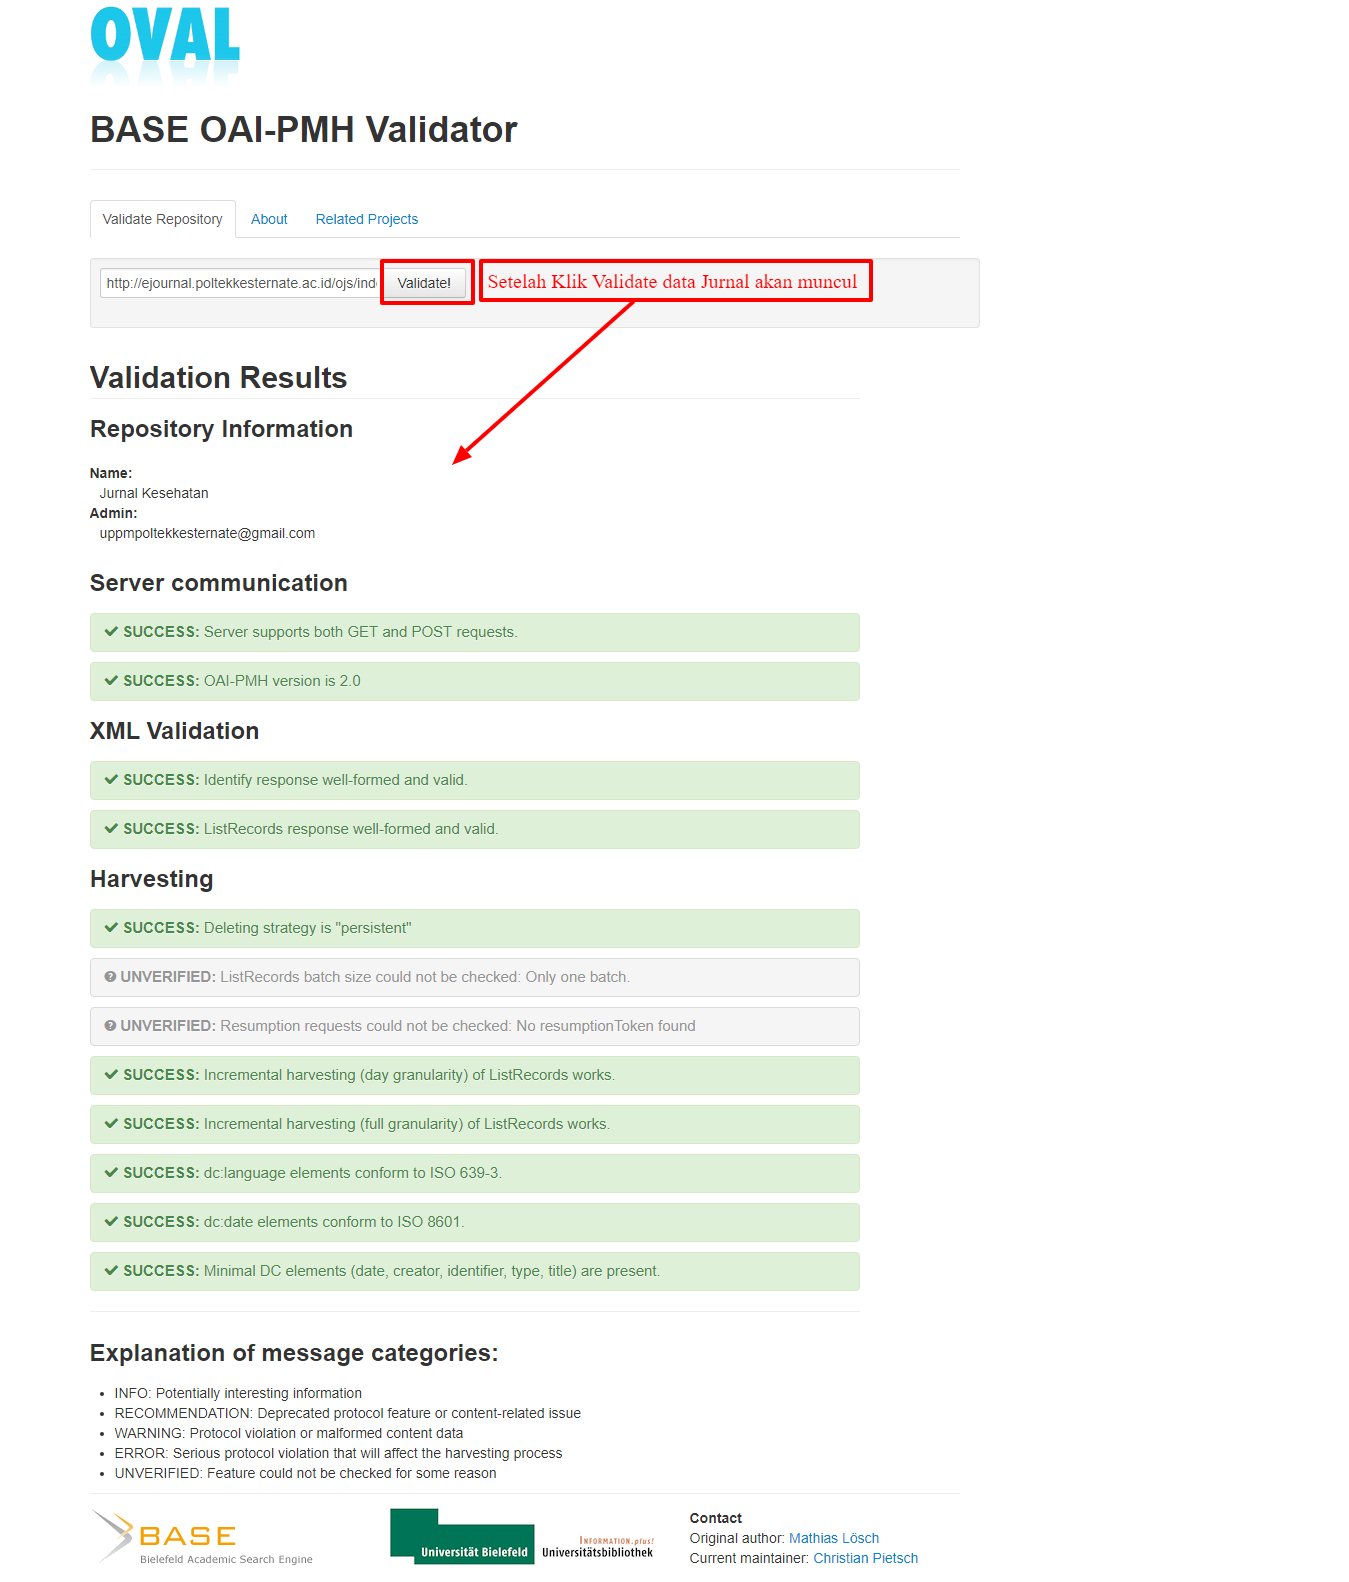Click checkmark icon for dc:language result
This screenshot has height=1582, width=1349.
pyautogui.click(x=111, y=1173)
